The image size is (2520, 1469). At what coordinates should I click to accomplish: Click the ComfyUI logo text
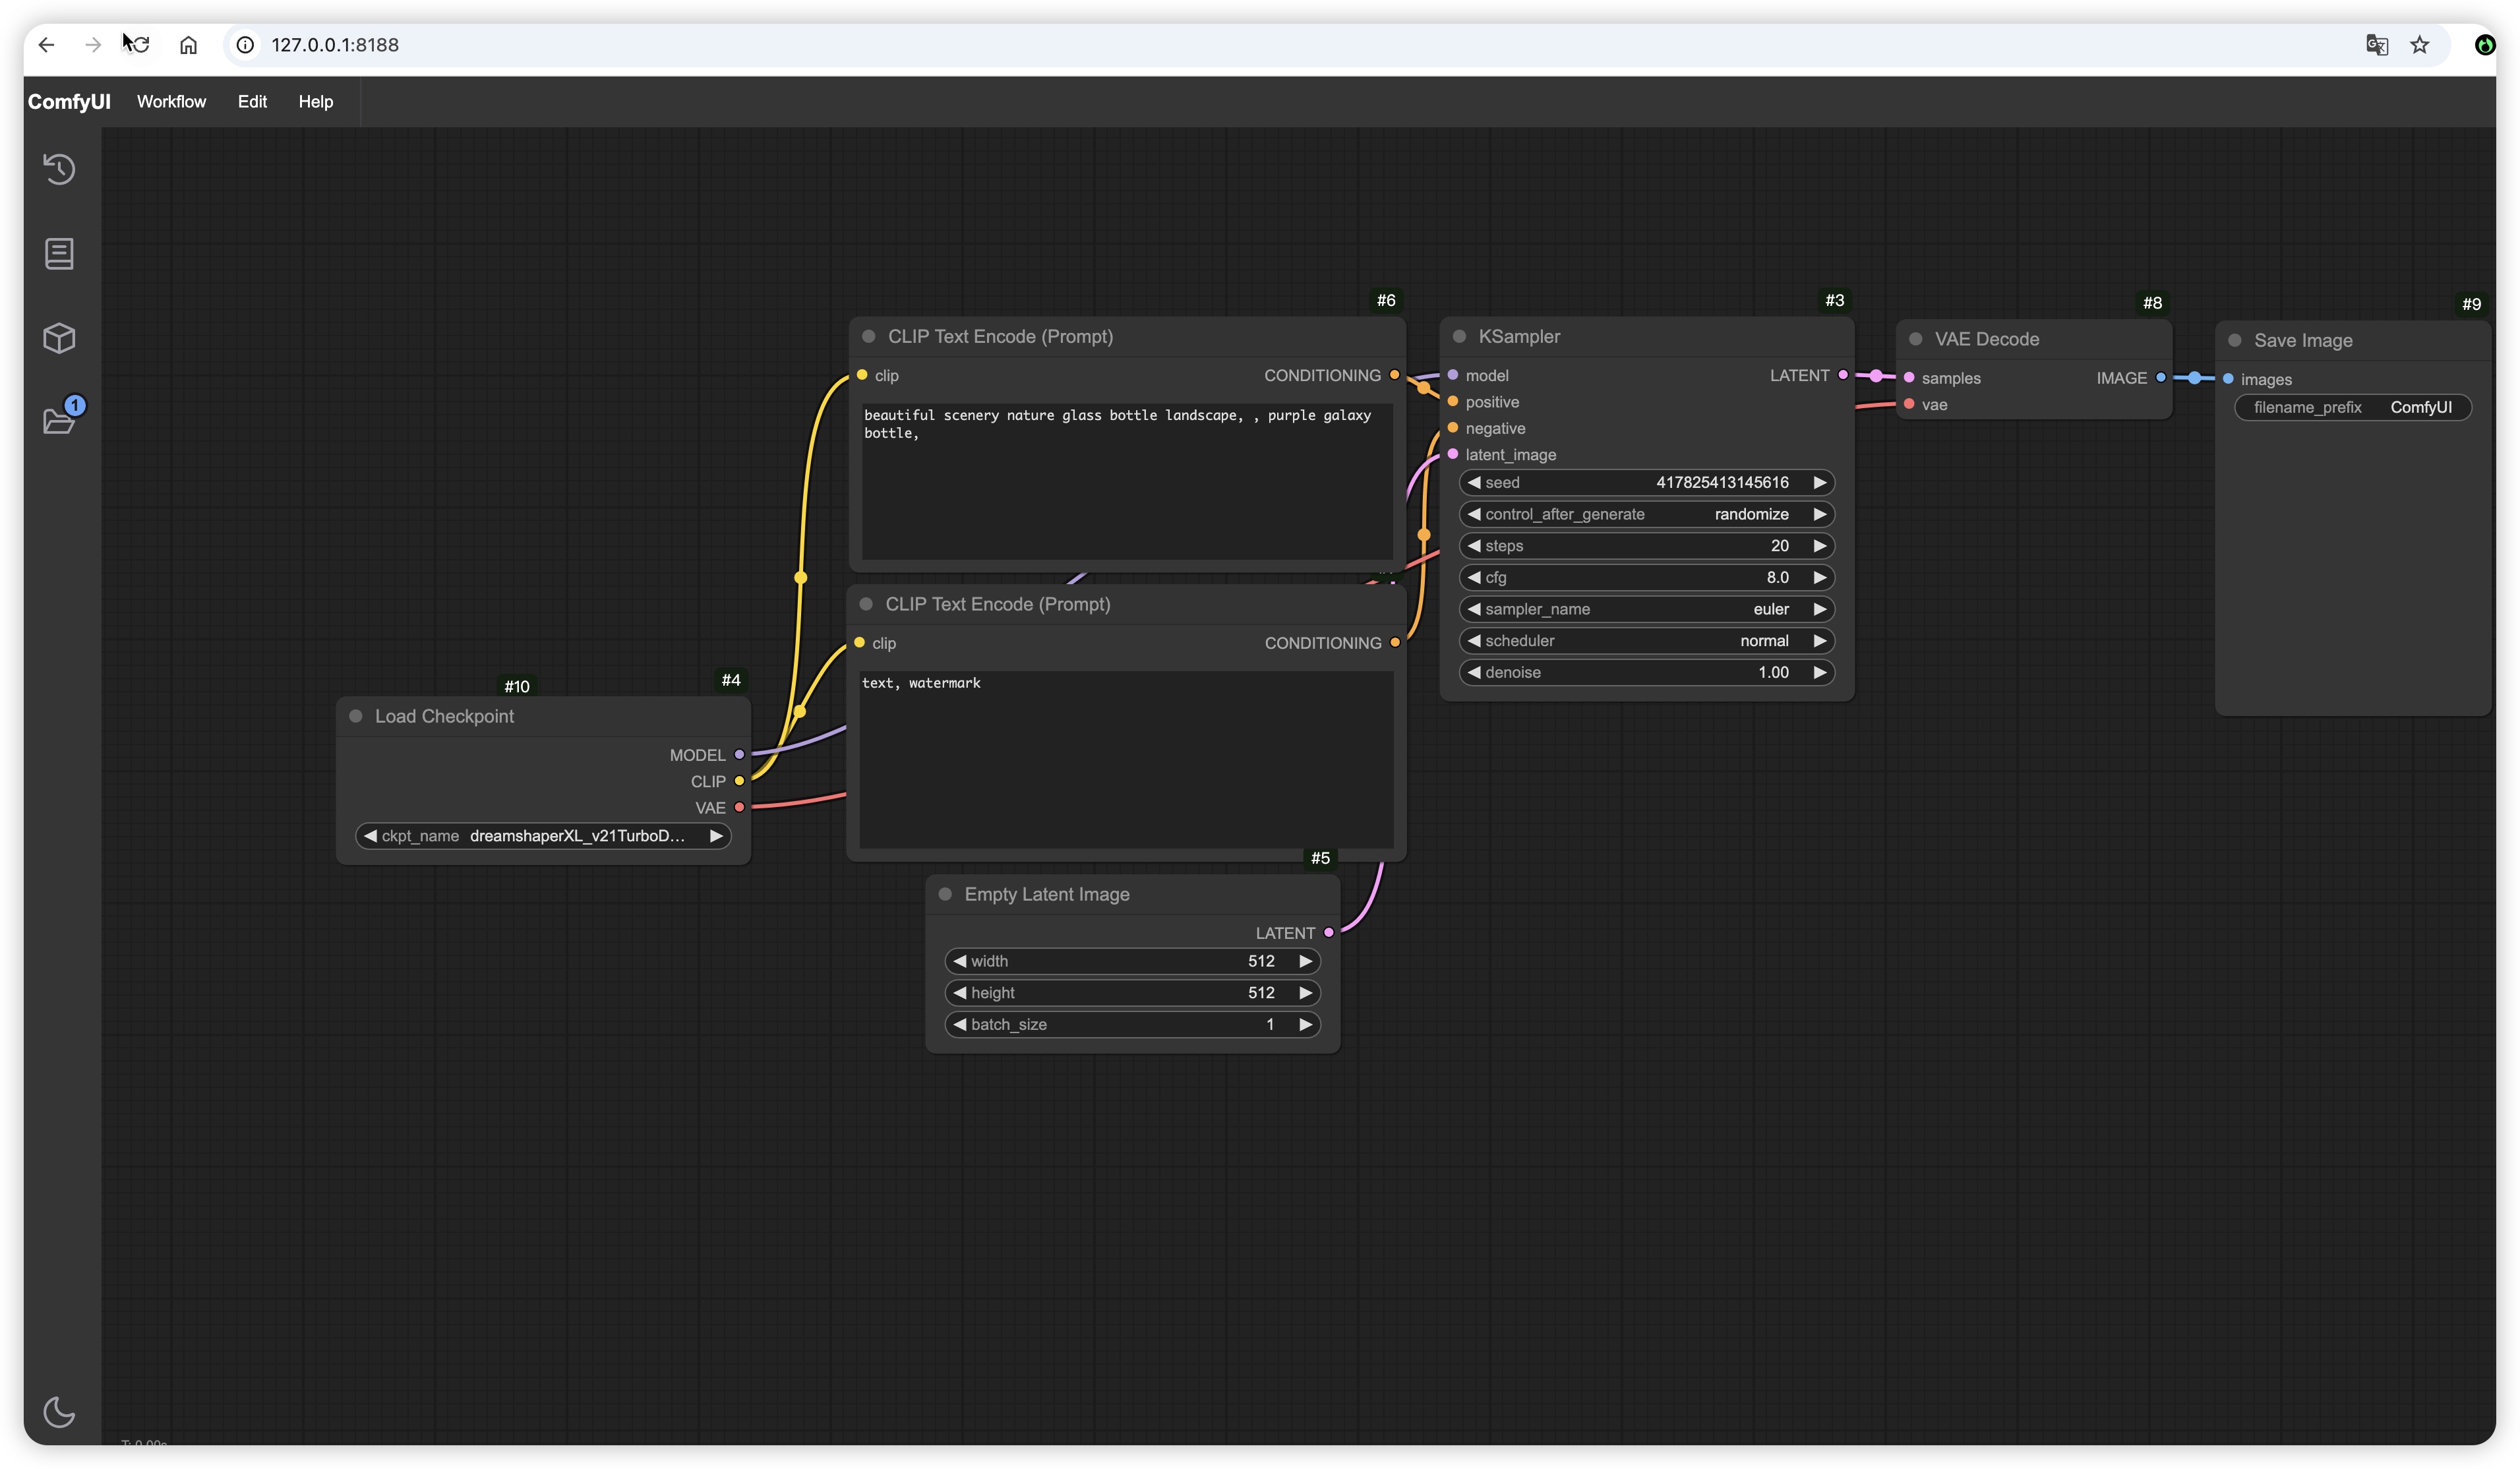pos(69,101)
